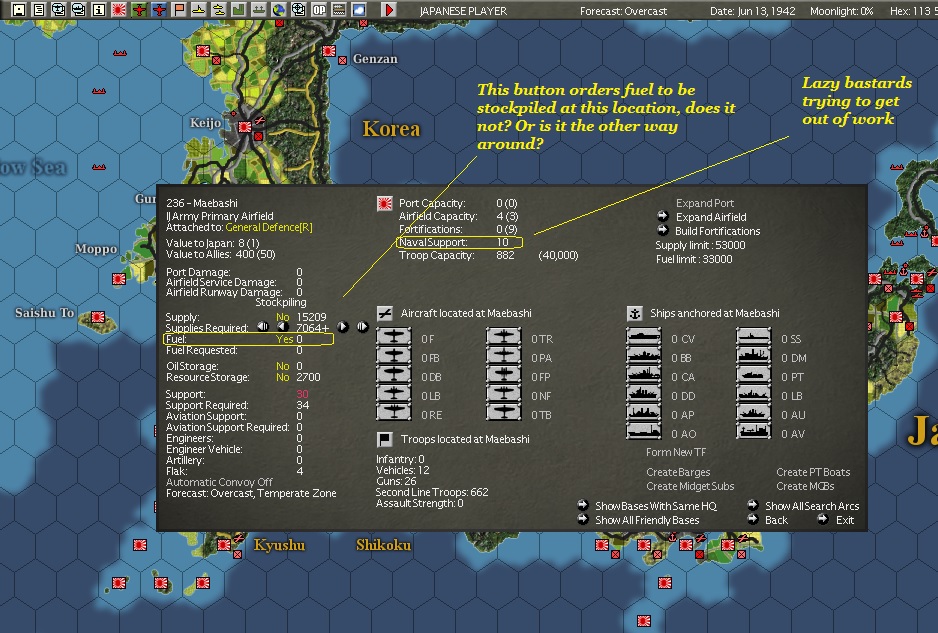Click 'Create Midget Subs'
The image size is (938, 633).
point(690,486)
